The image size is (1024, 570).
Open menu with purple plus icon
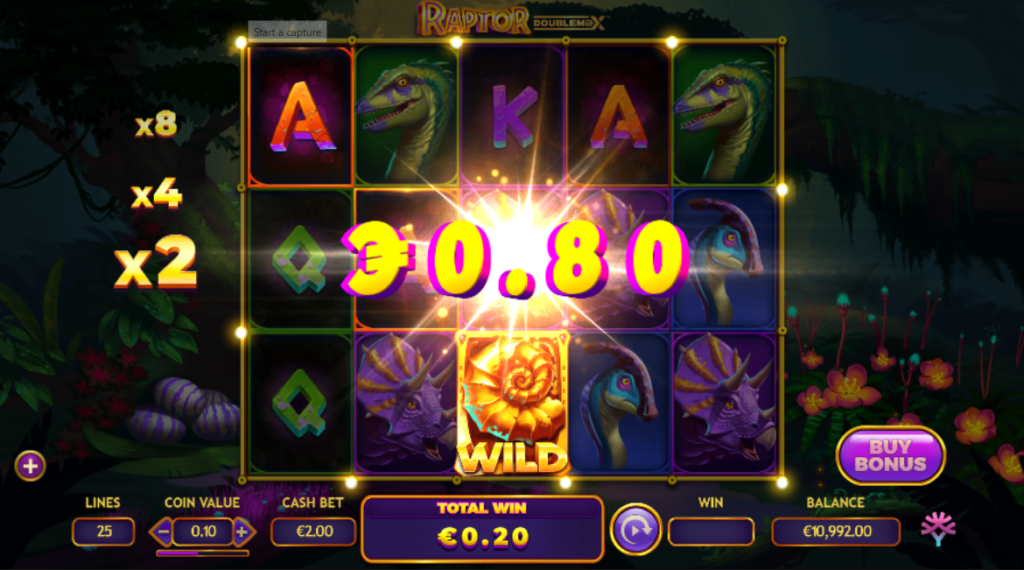[30, 466]
